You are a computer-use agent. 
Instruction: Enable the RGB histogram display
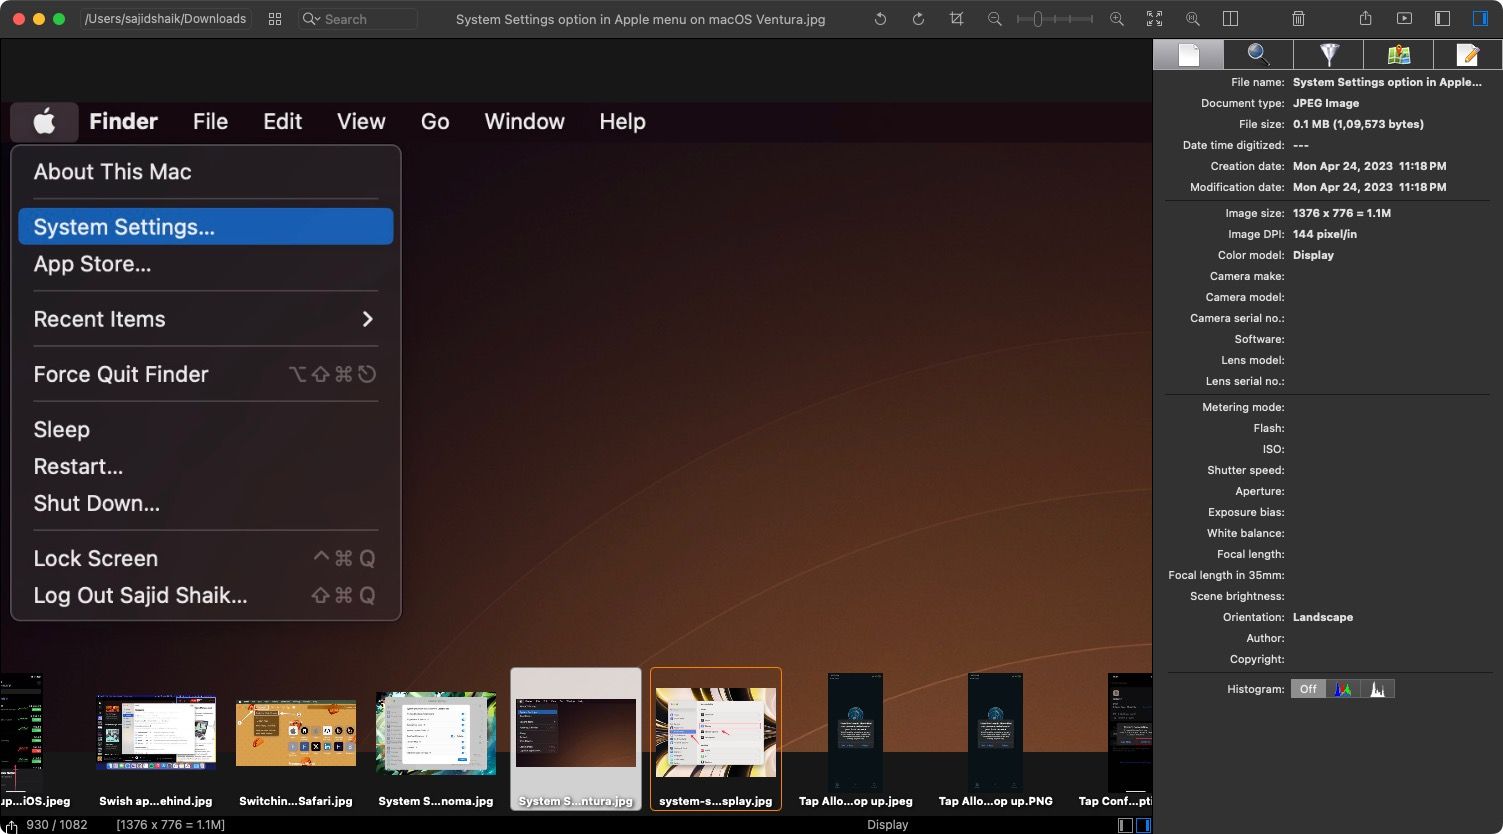pyautogui.click(x=1343, y=689)
